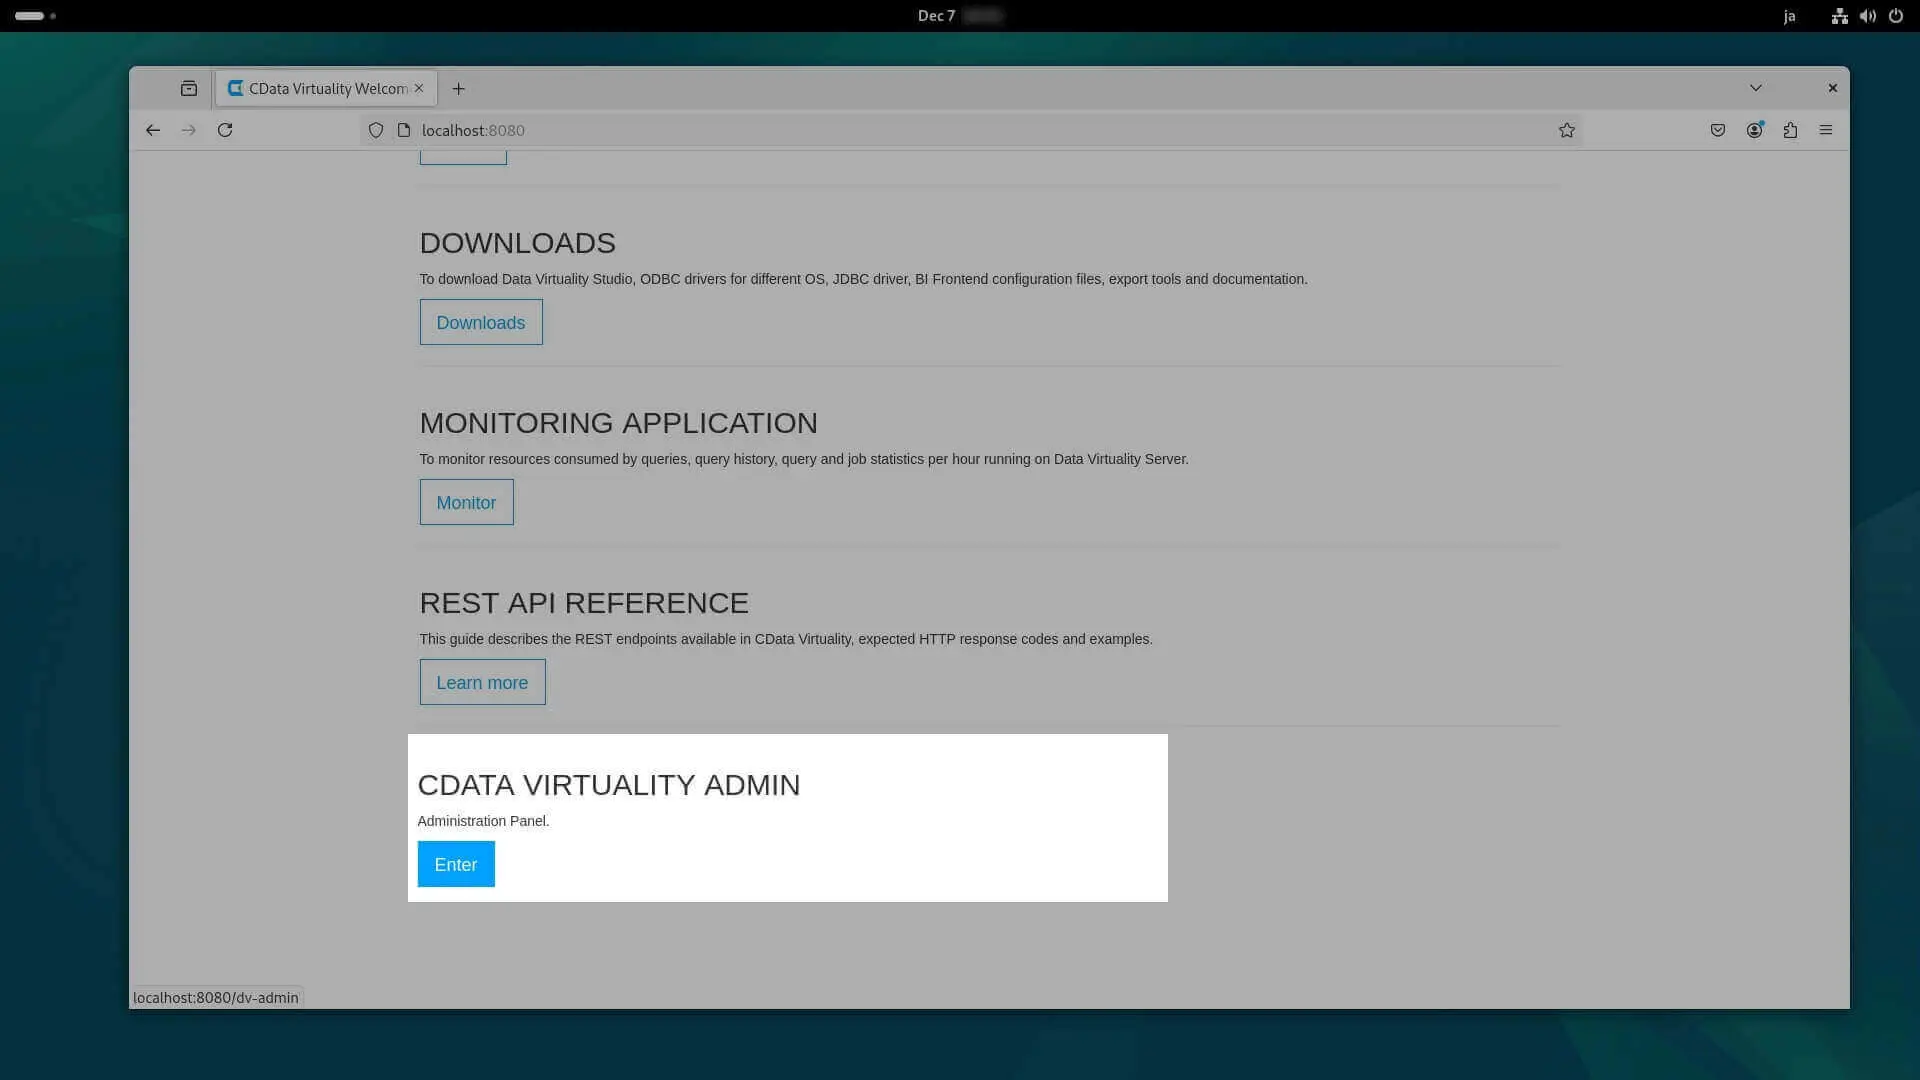Viewport: 1920px width, 1080px height.
Task: Open the extensions puzzle icon
Action: point(1790,130)
